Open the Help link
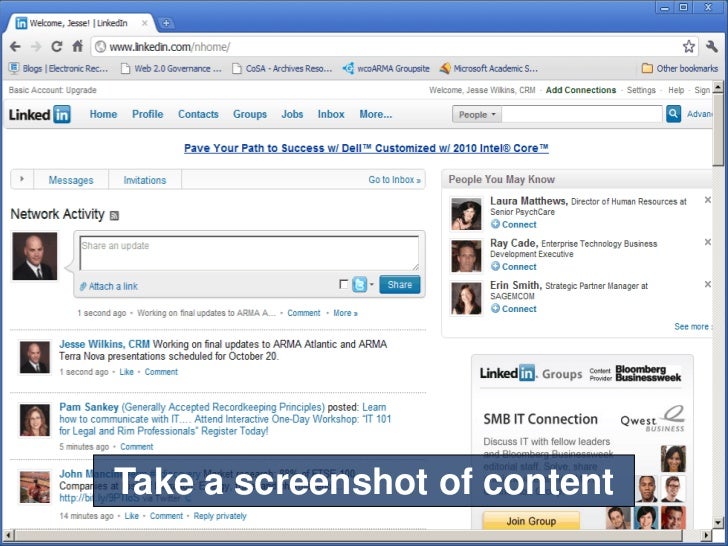The height and width of the screenshot is (546, 728). point(676,90)
